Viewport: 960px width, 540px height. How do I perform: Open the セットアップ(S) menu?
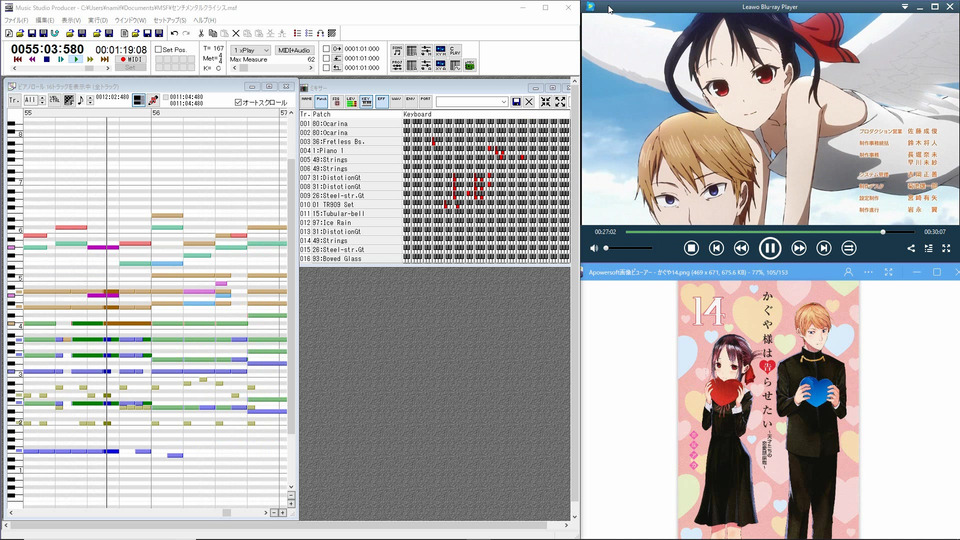click(169, 20)
